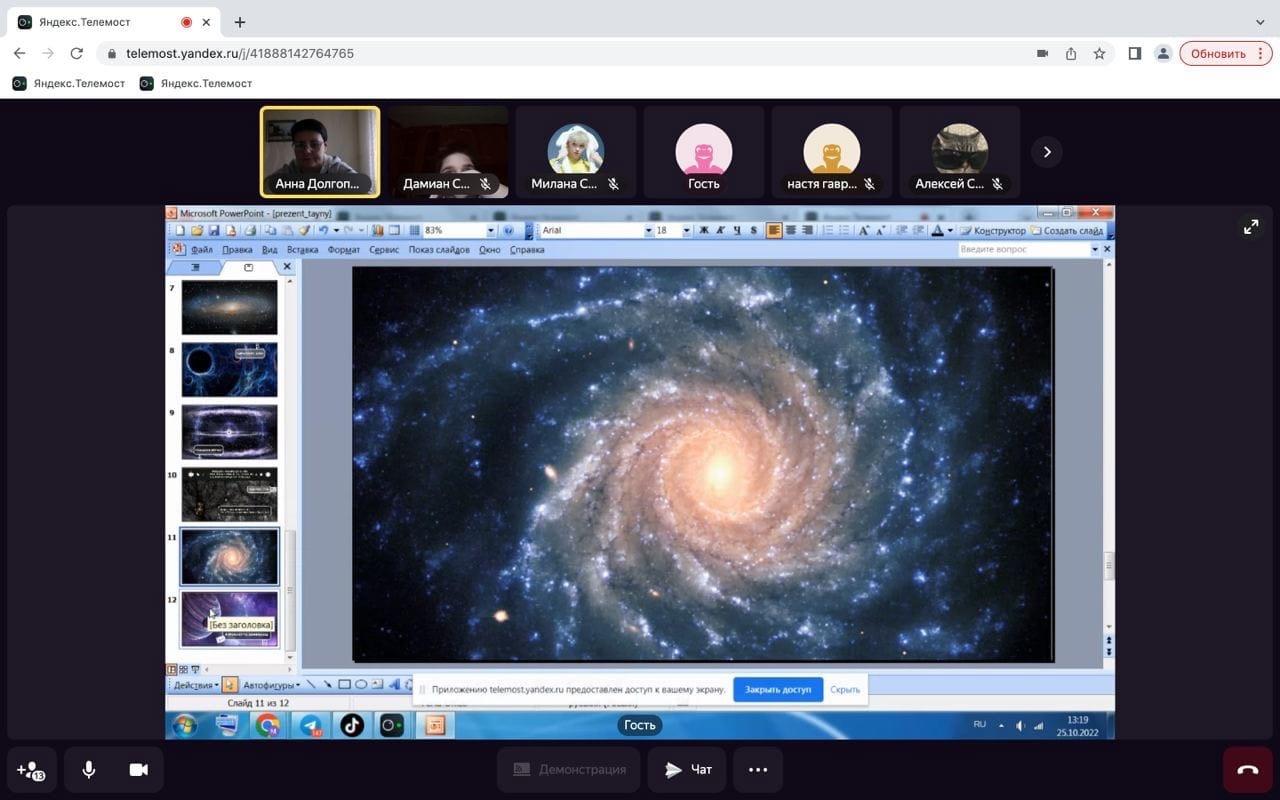This screenshot has width=1280, height=800.
Task: Toggle the camera in the call bar
Action: pos(138,769)
